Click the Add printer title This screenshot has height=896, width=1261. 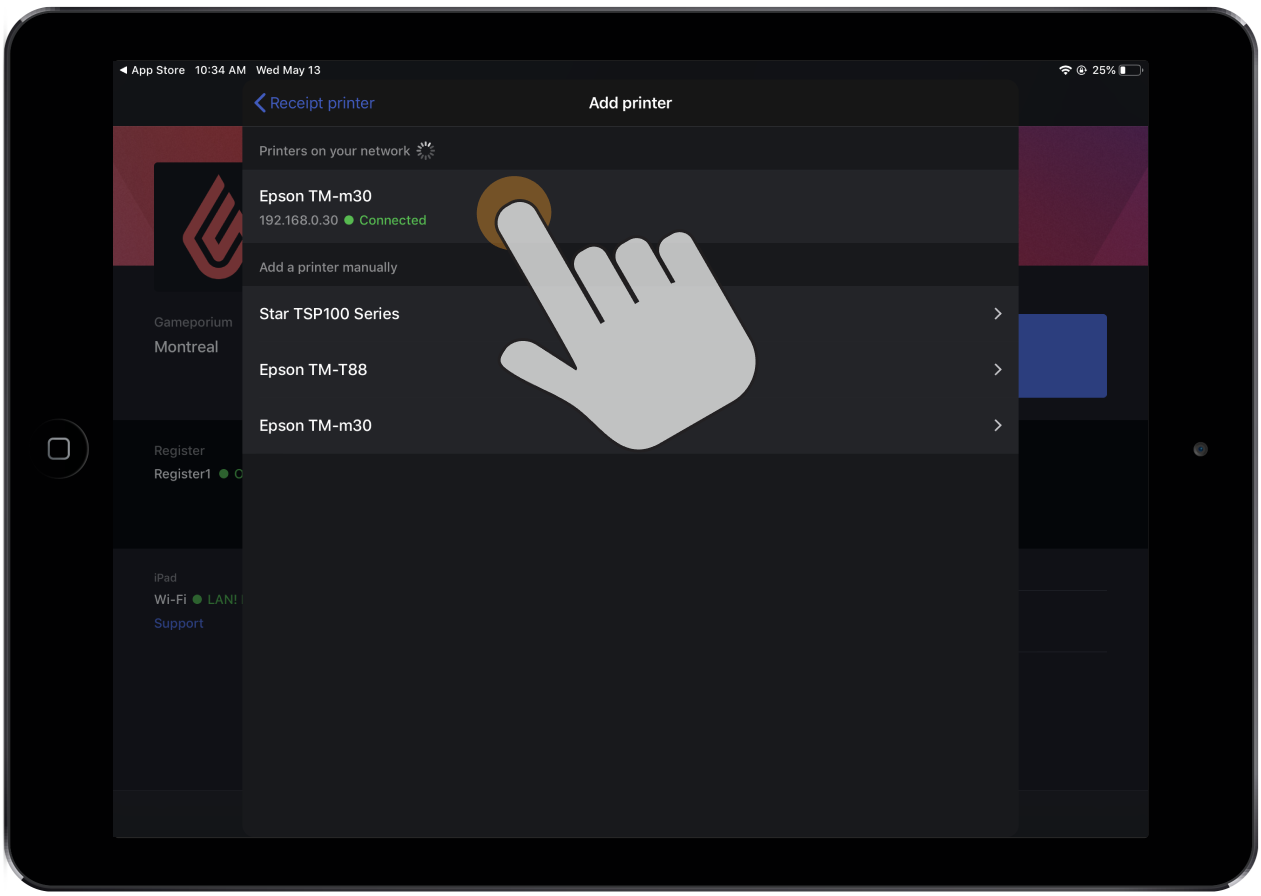[x=630, y=103]
